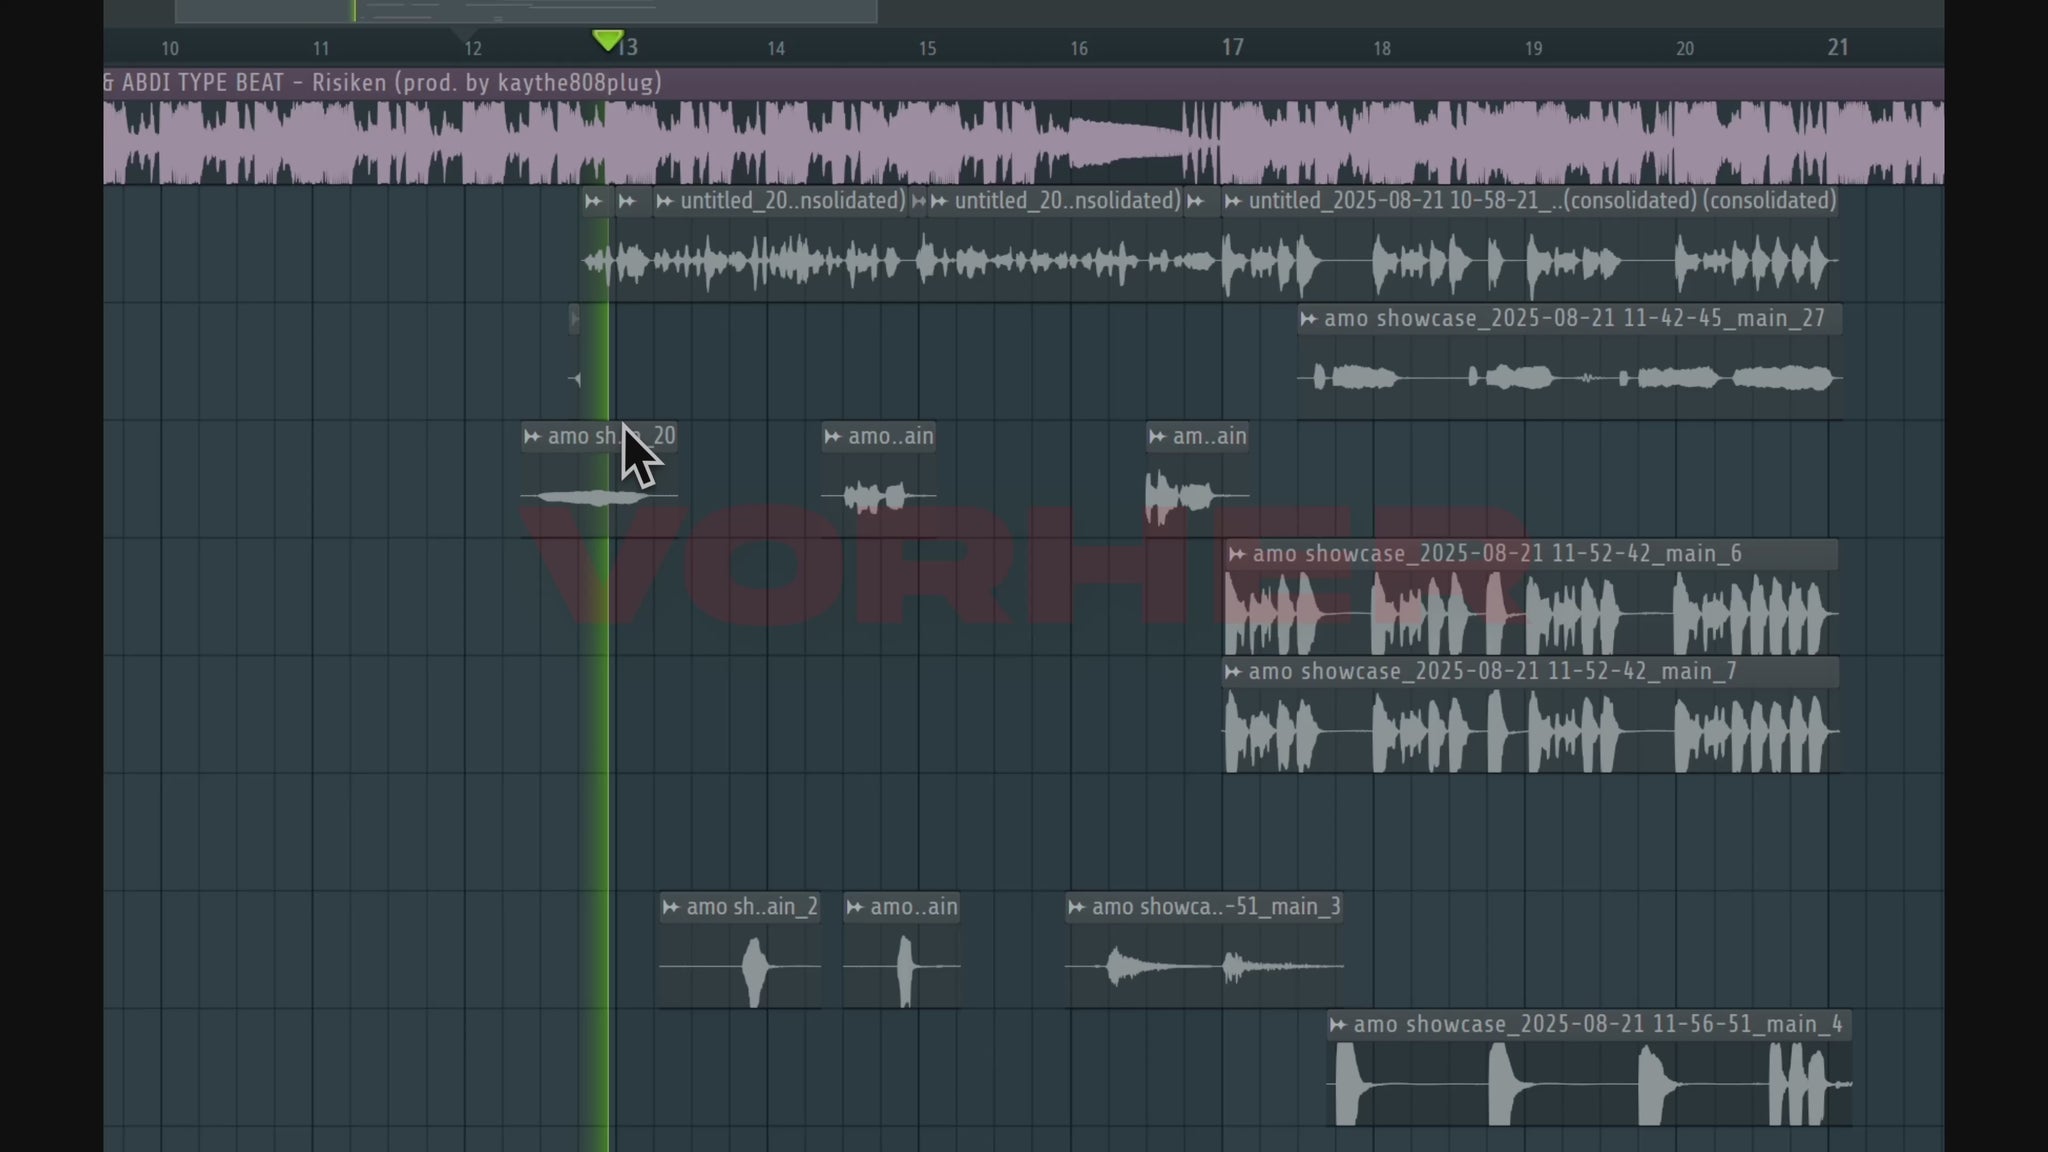
Task: Select the amo sh..20 clip title
Action: pyautogui.click(x=611, y=437)
